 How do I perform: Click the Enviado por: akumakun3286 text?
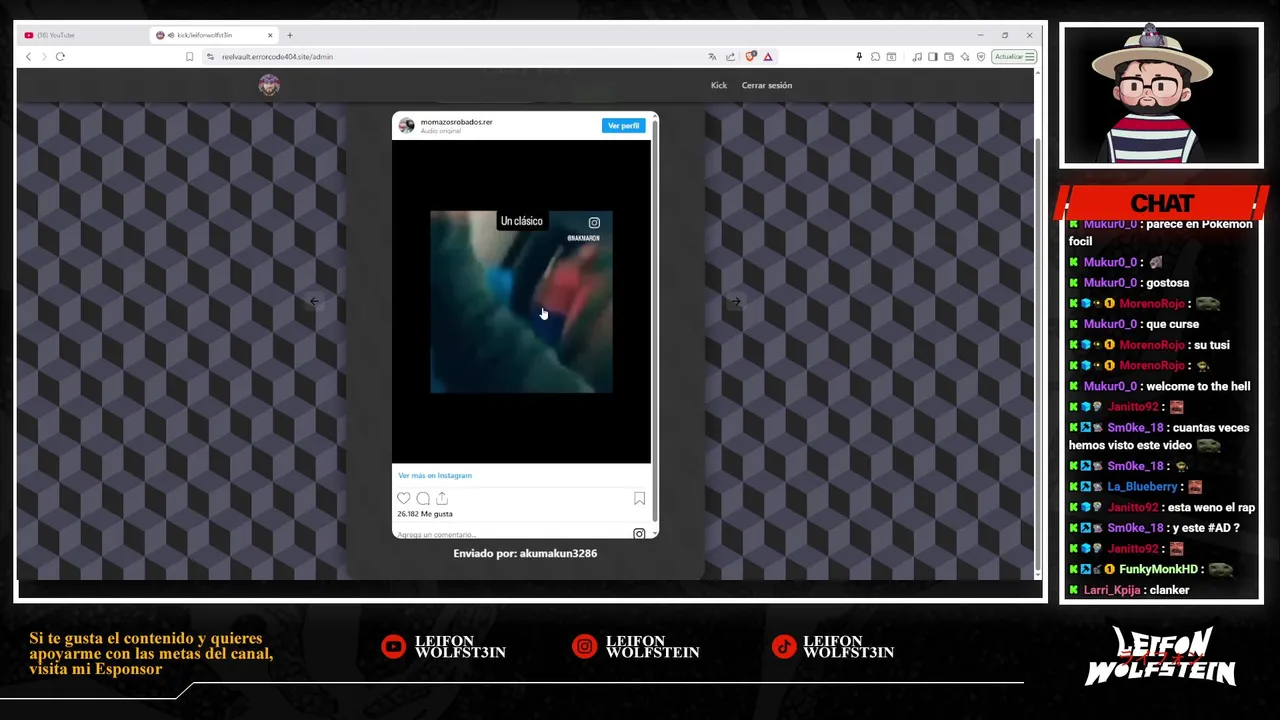525,553
